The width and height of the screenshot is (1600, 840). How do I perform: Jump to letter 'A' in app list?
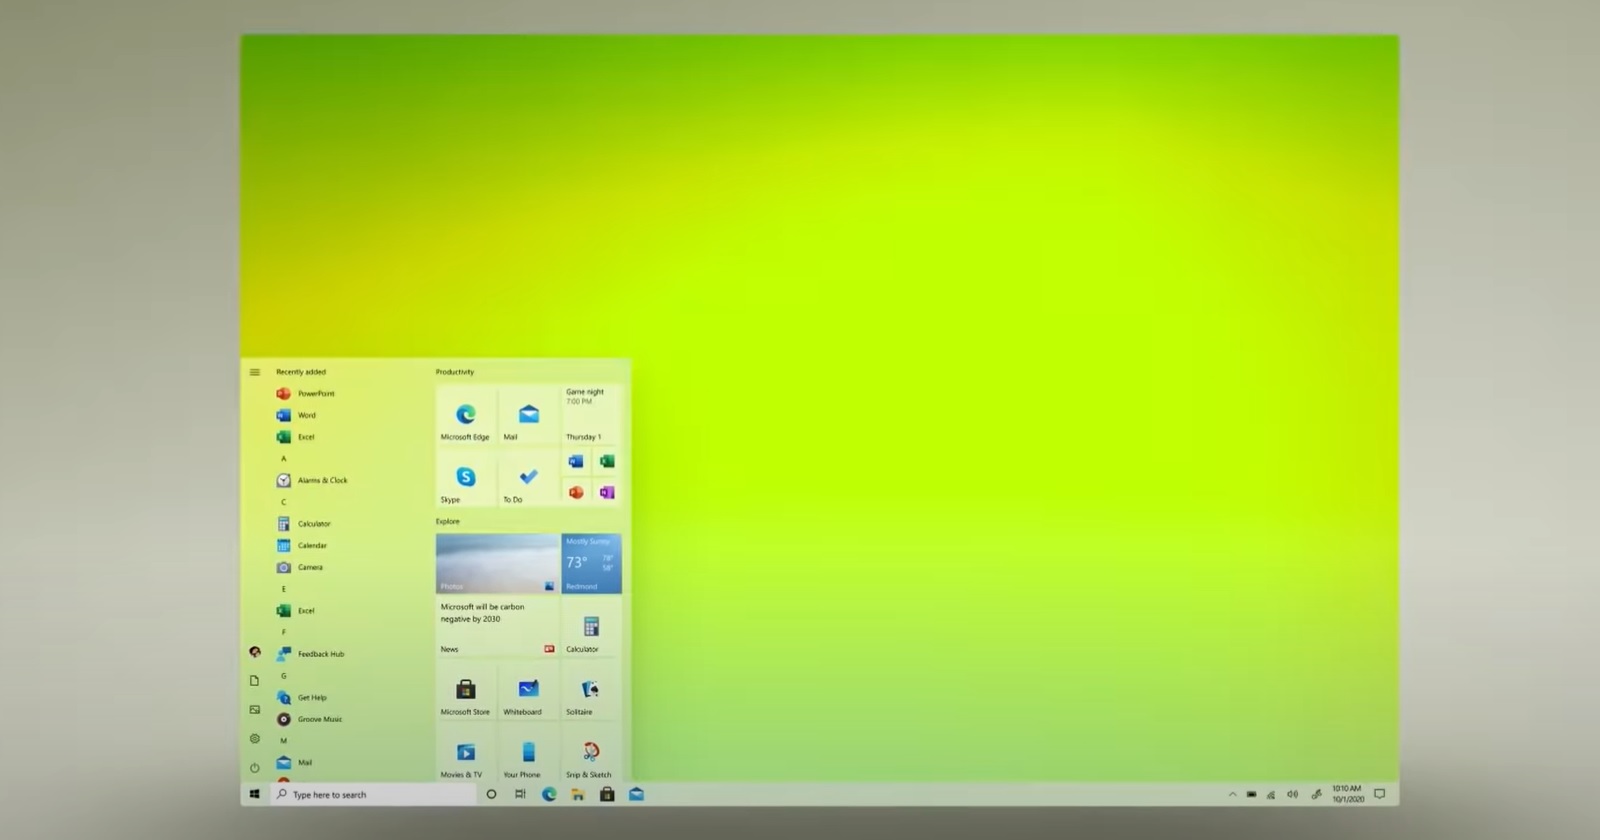click(283, 459)
